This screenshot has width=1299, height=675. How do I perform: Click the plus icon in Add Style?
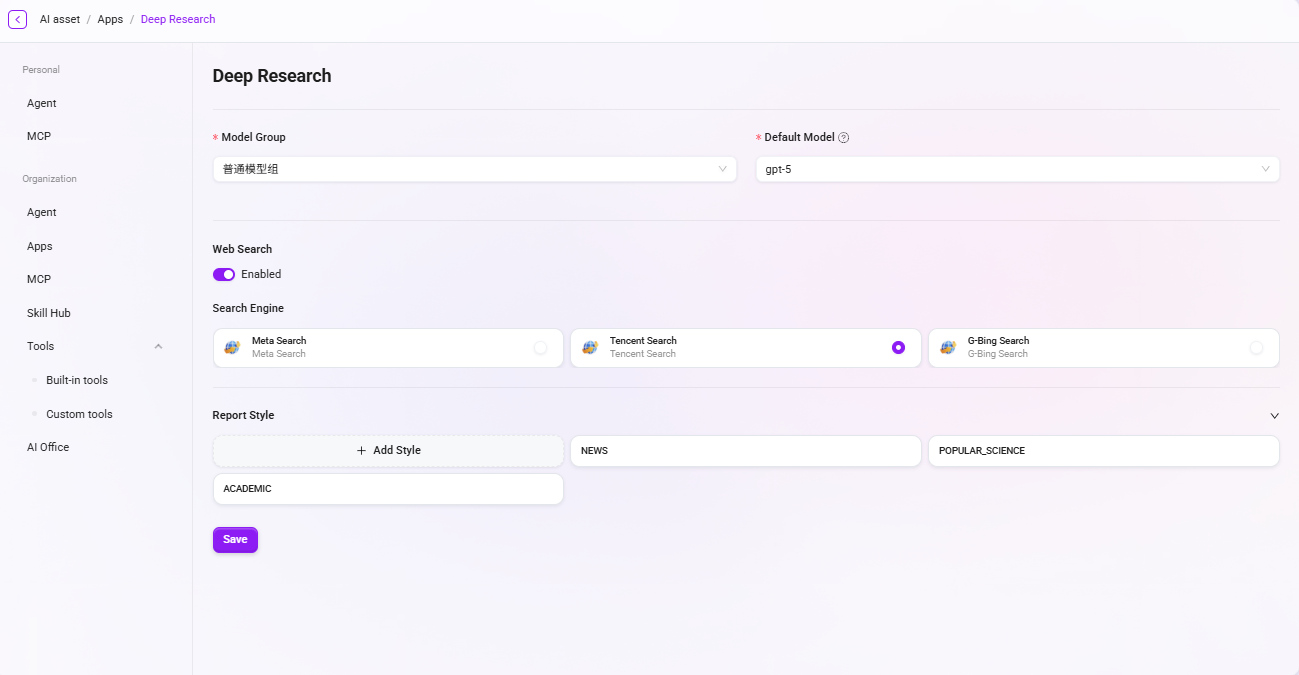pos(362,451)
